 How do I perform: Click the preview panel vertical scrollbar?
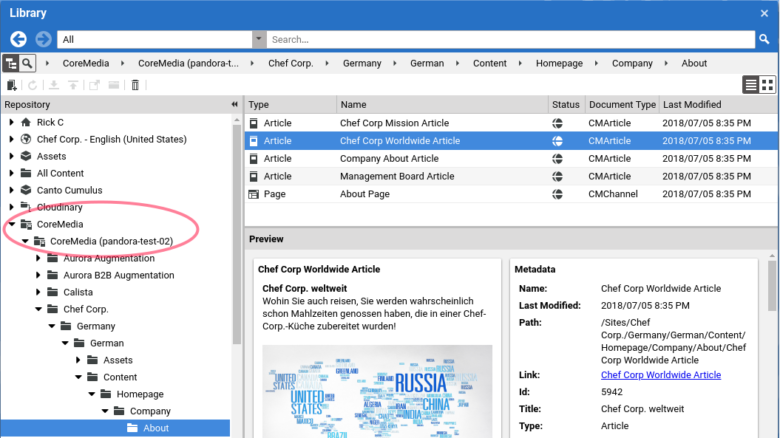click(x=772, y=286)
